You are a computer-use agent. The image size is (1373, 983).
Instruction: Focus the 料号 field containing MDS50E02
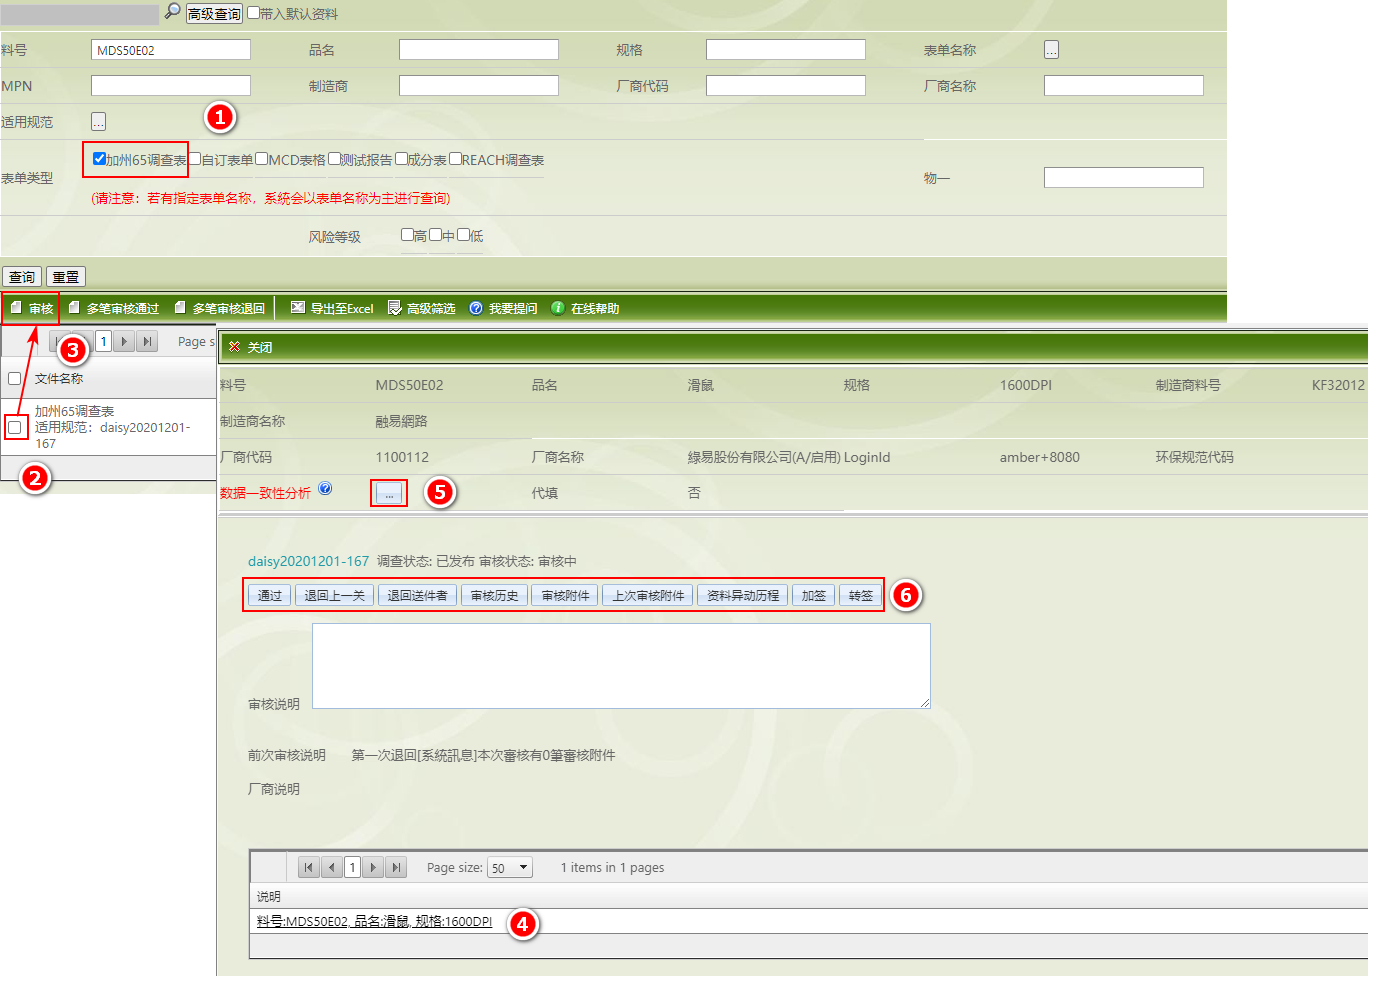tap(171, 50)
